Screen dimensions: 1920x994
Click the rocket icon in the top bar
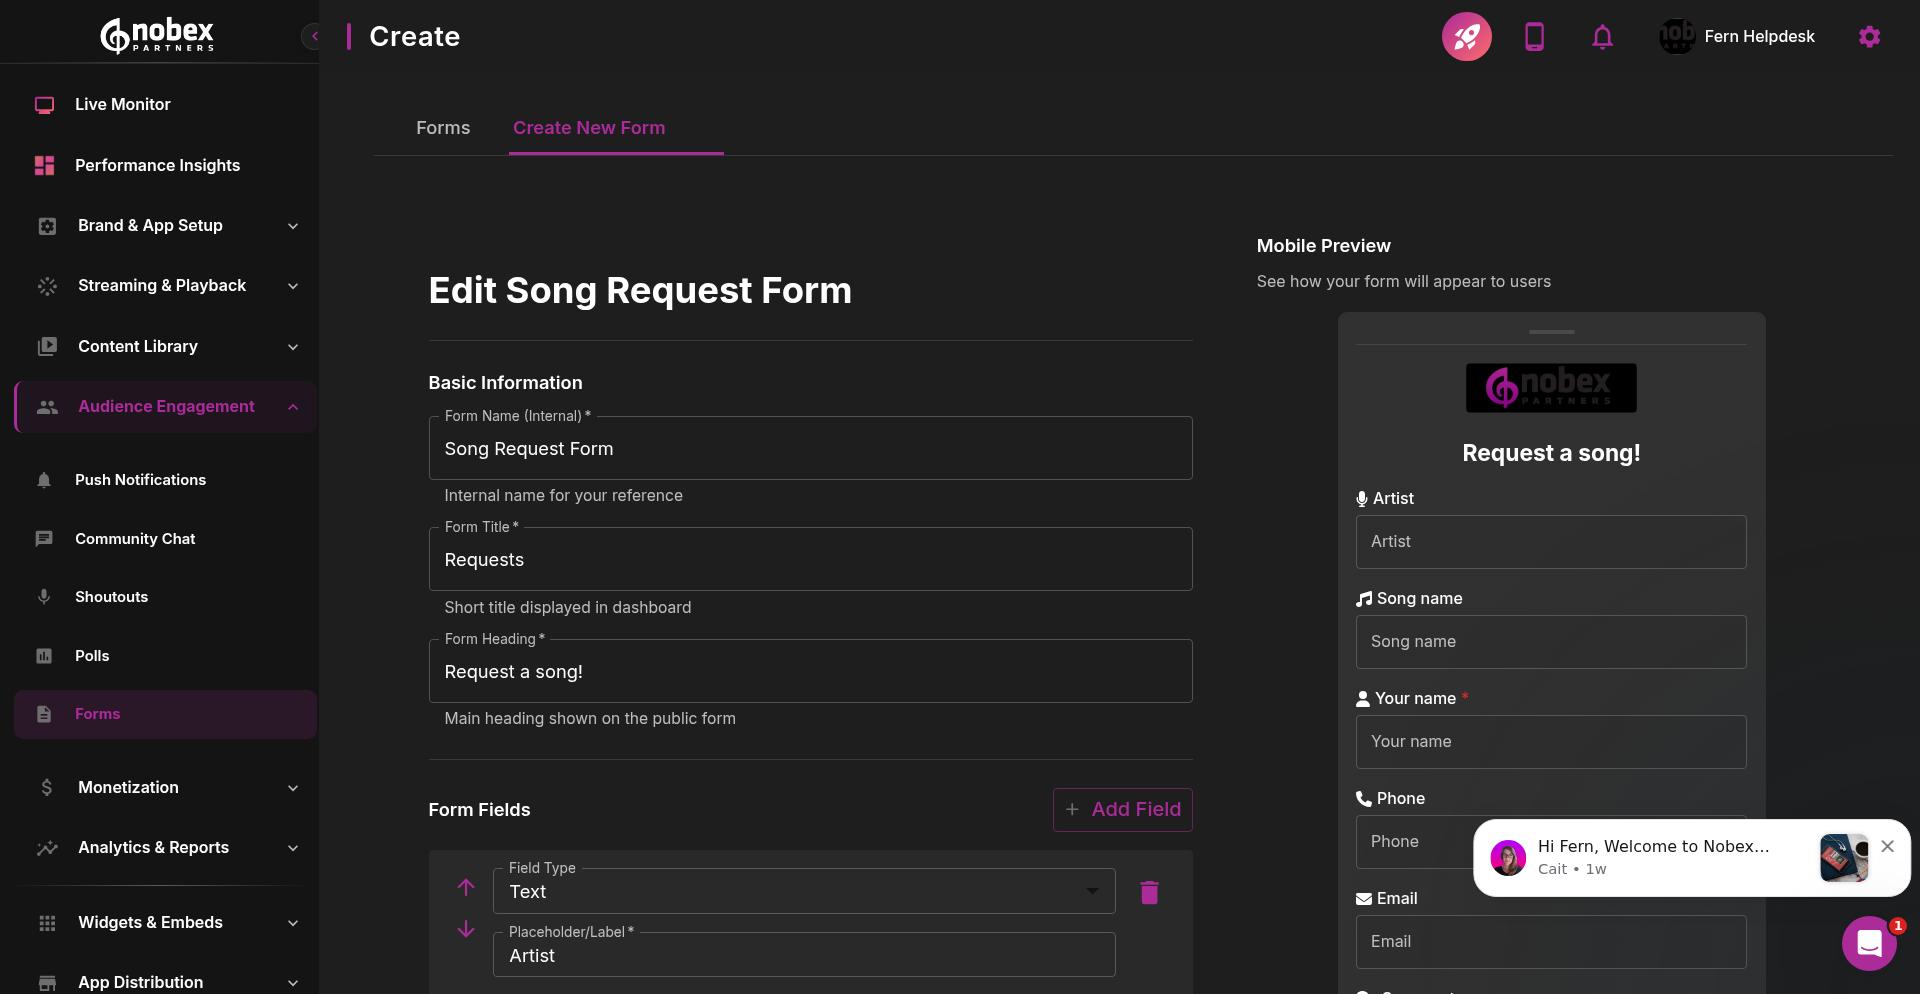[1466, 36]
